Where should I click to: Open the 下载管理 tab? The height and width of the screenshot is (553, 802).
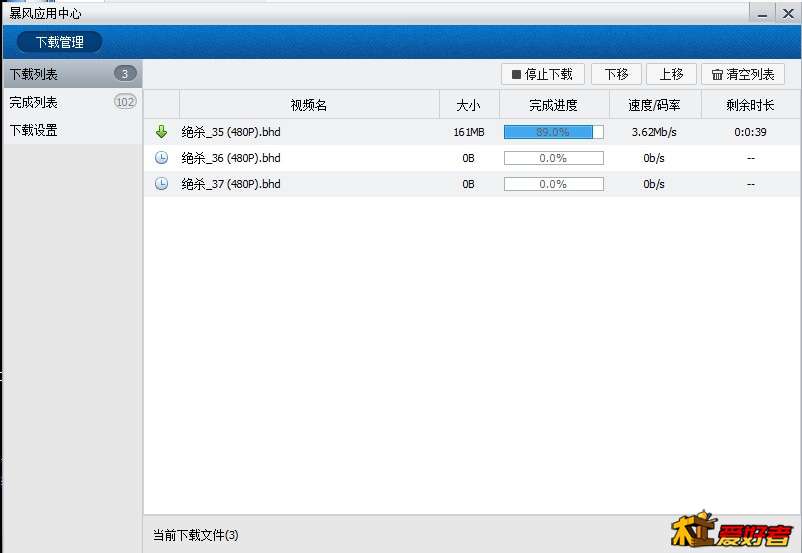pyautogui.click(x=59, y=42)
